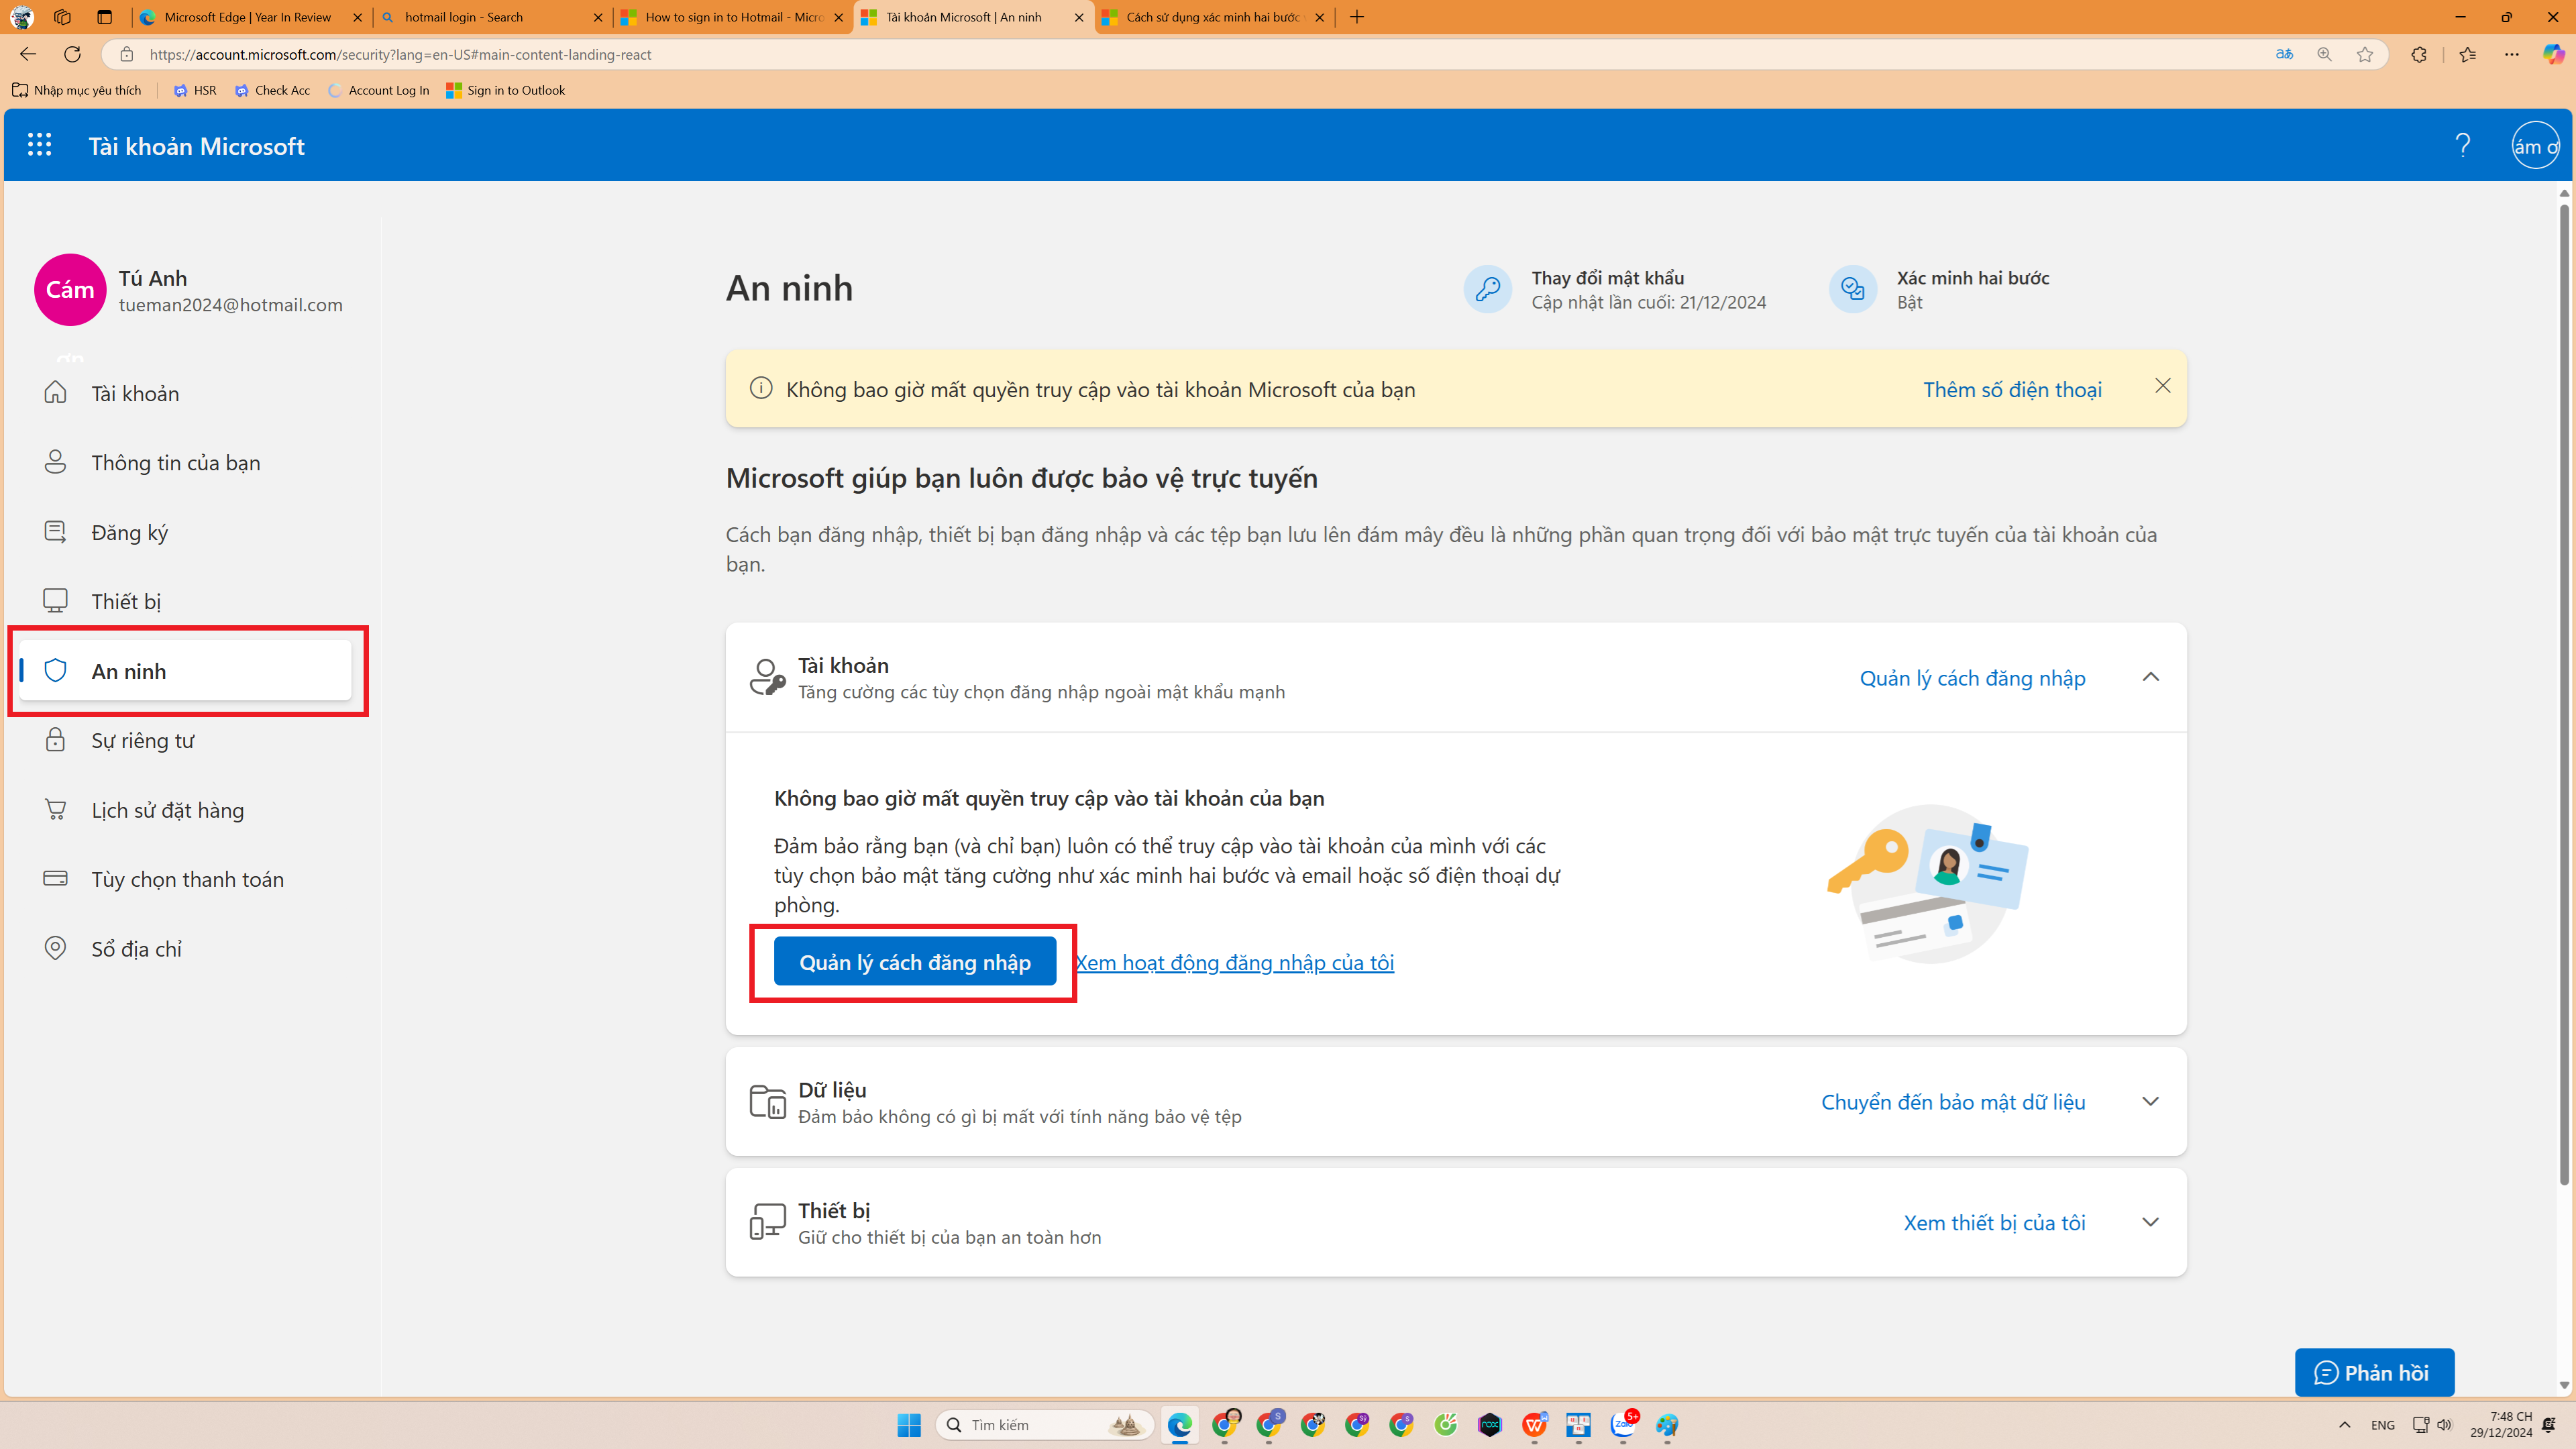
Task: Open Nhập mục yêu thích bookmarks item
Action: click(x=77, y=90)
